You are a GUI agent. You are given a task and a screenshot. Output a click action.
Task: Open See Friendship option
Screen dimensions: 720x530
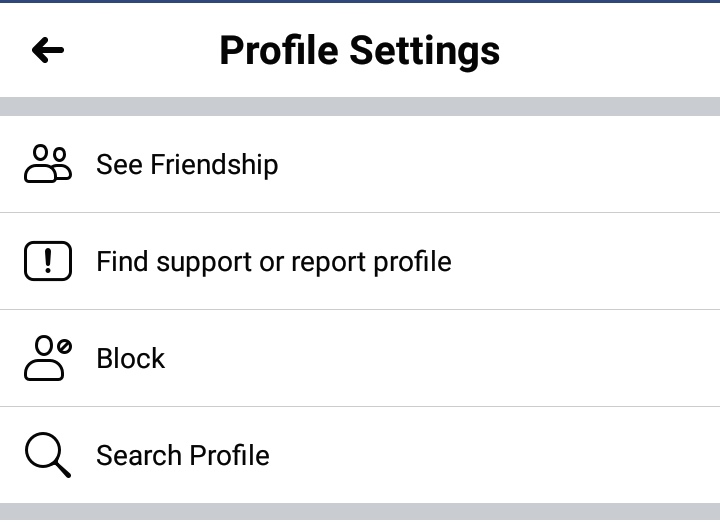tap(360, 164)
